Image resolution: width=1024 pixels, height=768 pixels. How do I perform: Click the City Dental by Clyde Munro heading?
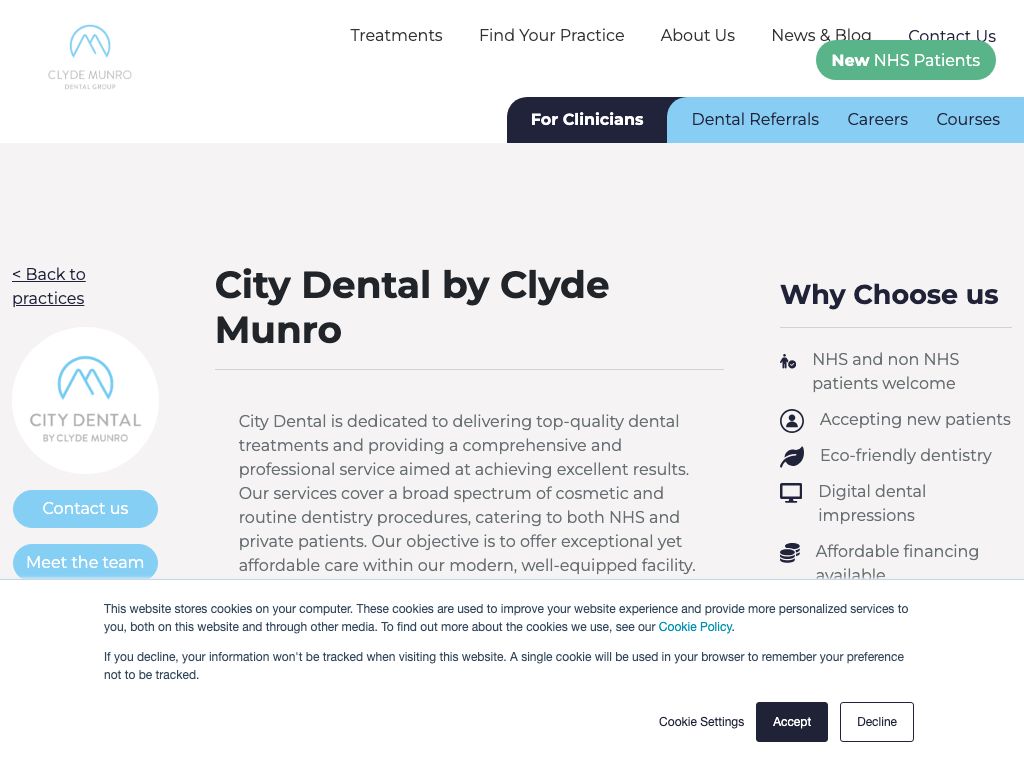click(x=411, y=307)
